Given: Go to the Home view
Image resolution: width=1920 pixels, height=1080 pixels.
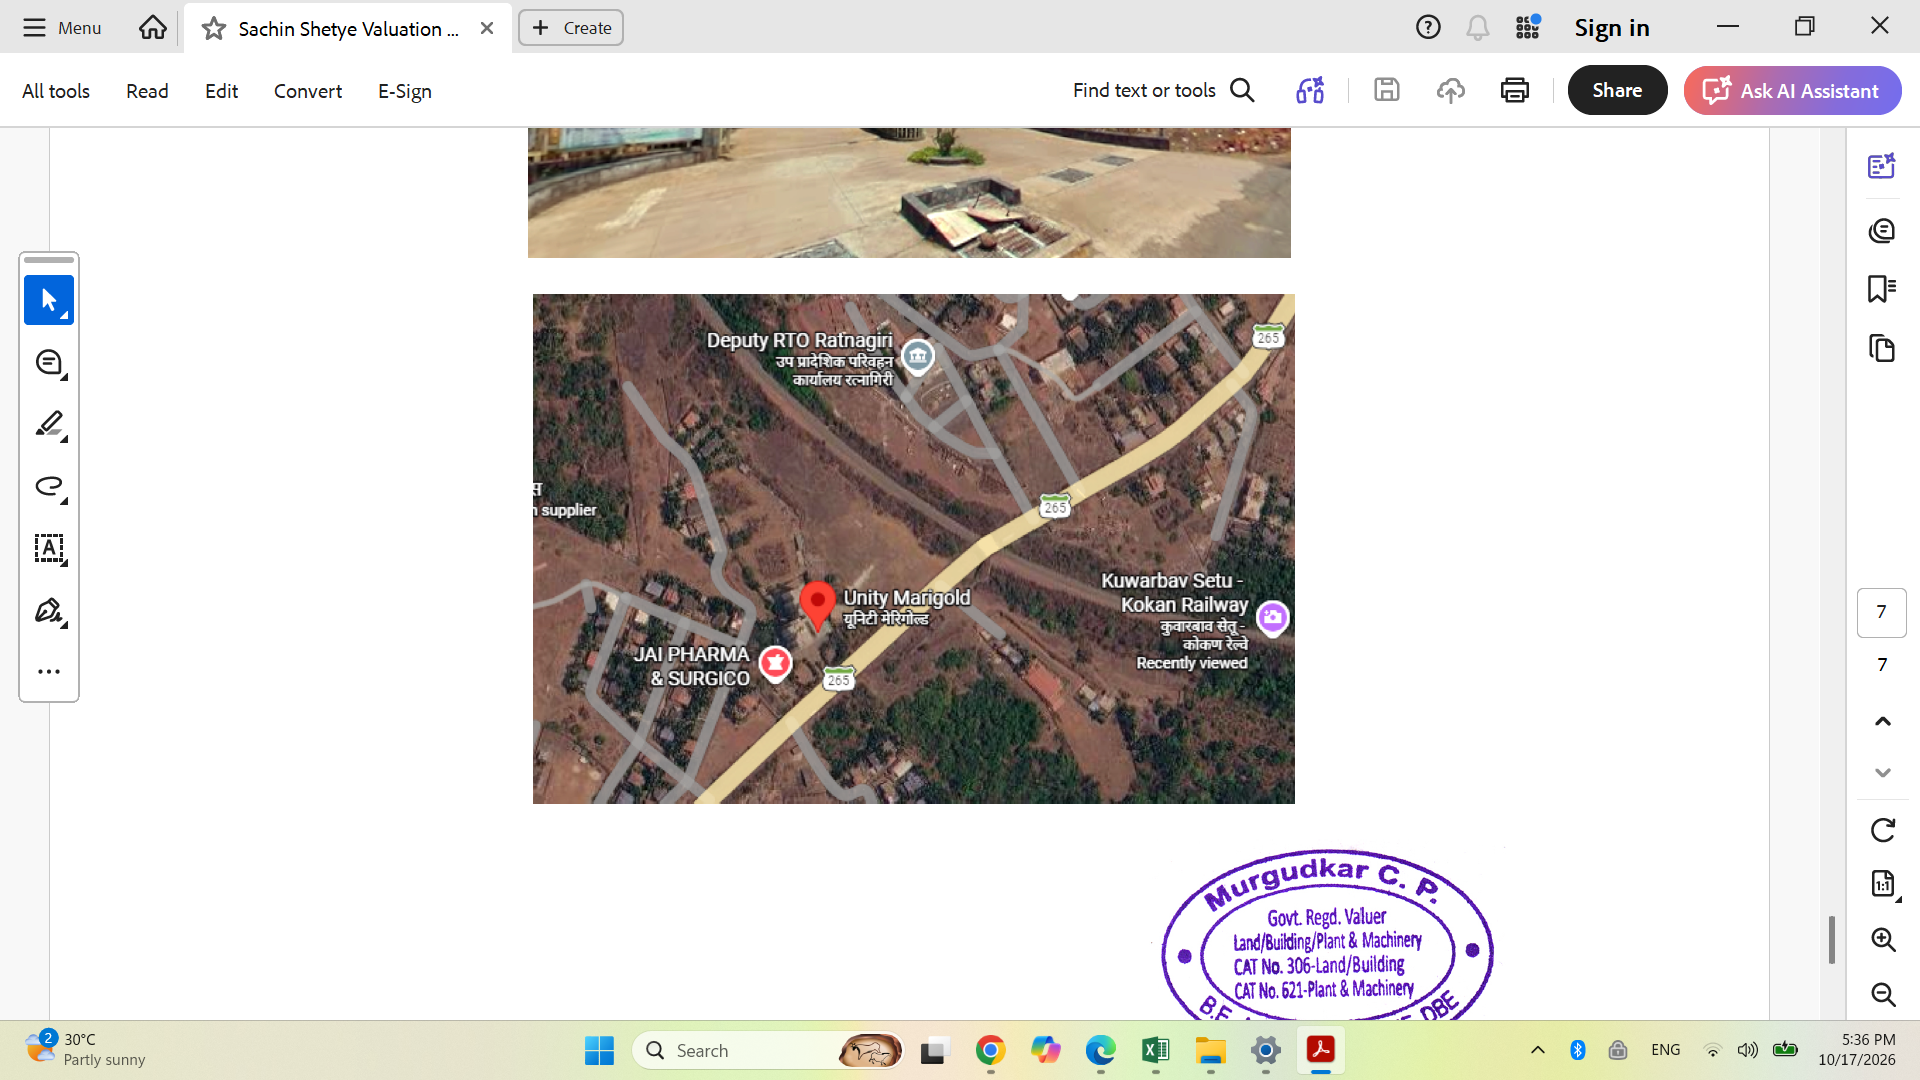Looking at the screenshot, I should 153,28.
